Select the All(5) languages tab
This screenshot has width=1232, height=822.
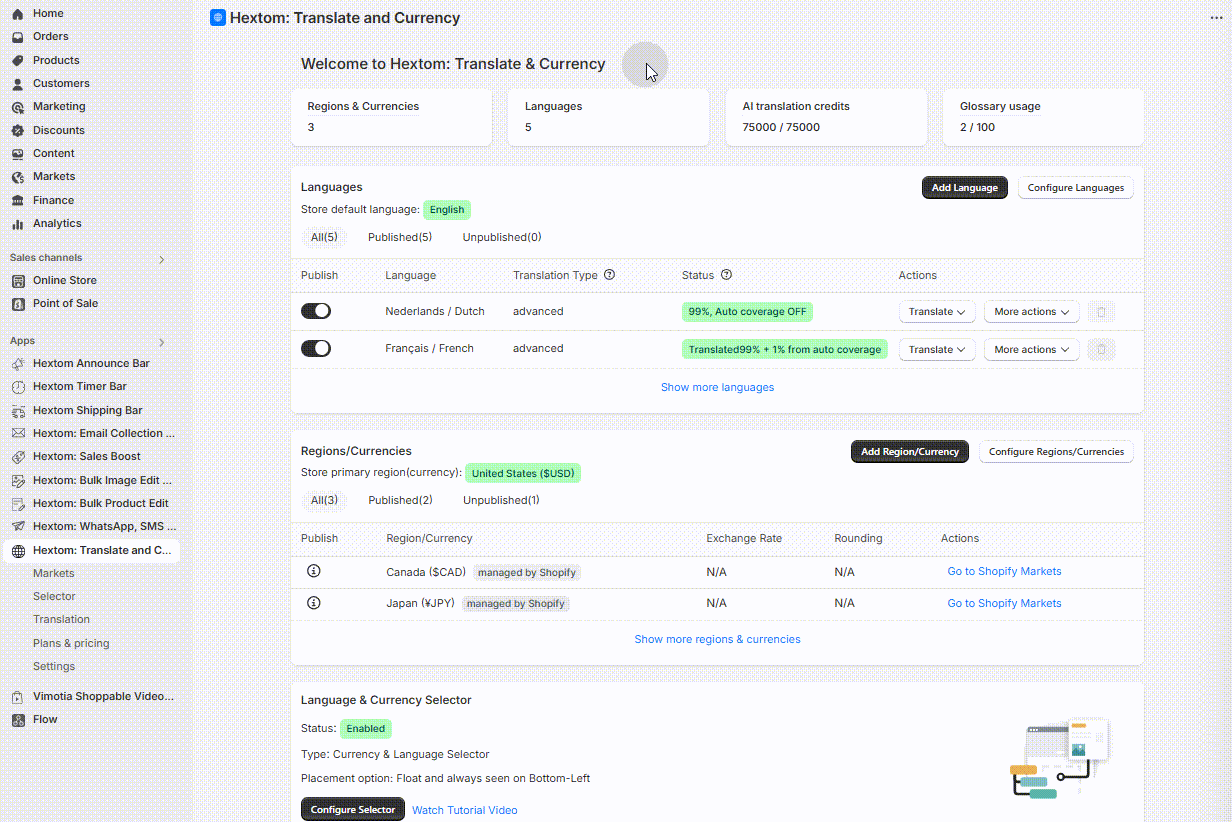[x=324, y=237]
